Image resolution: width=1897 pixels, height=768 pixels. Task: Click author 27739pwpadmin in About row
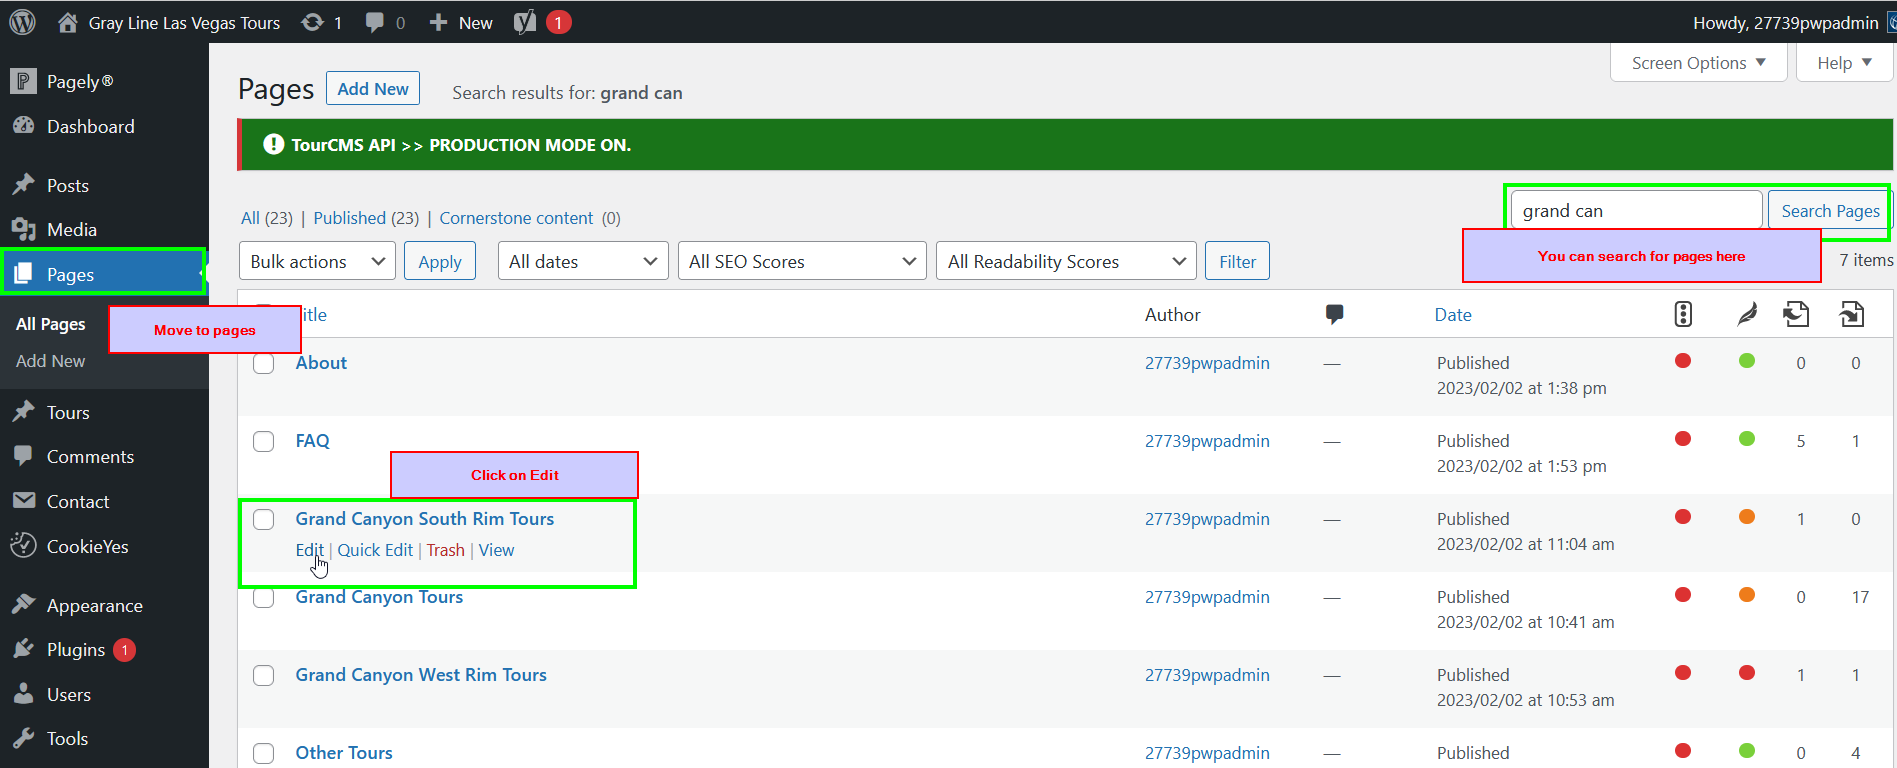click(x=1207, y=363)
